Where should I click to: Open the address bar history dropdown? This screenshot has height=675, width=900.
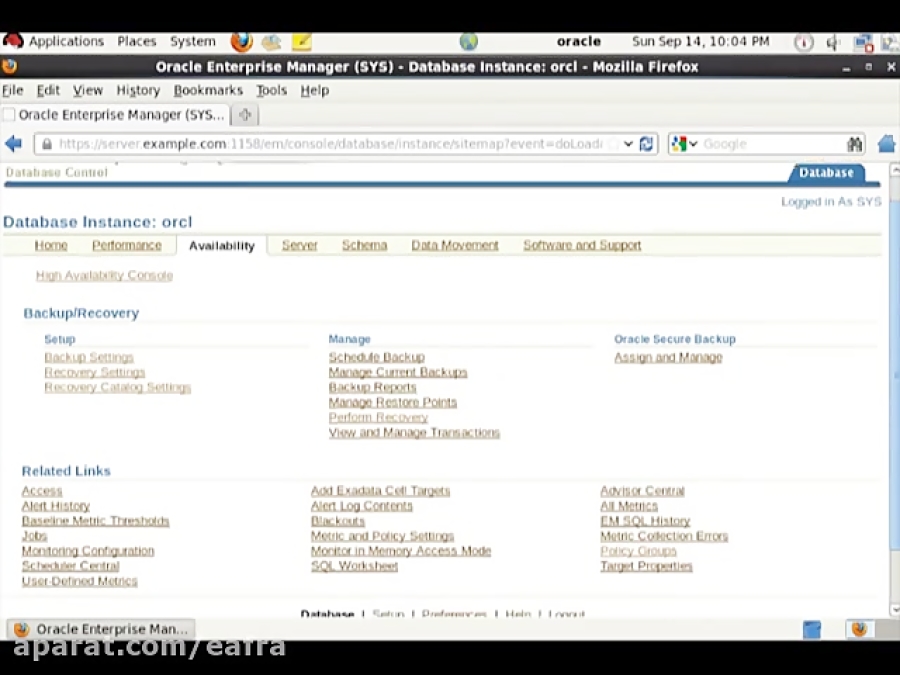point(628,143)
